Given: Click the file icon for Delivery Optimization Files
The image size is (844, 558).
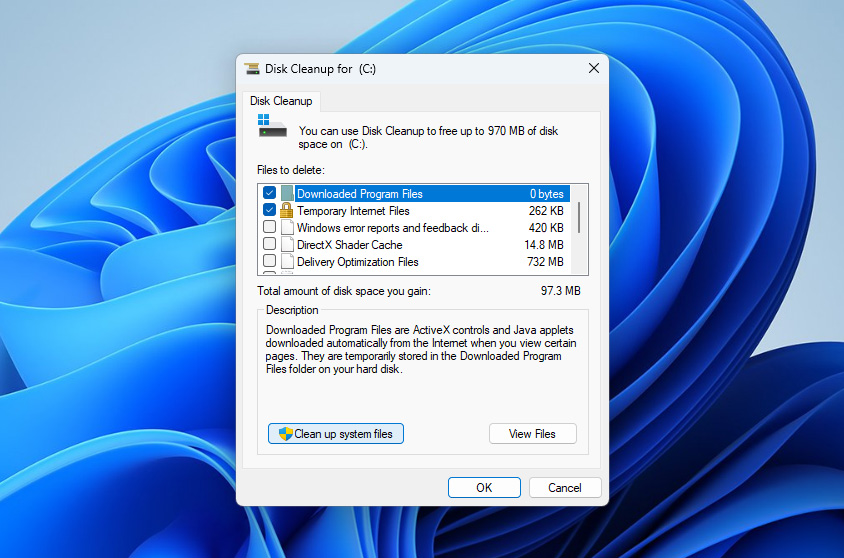Looking at the screenshot, I should click(x=287, y=262).
